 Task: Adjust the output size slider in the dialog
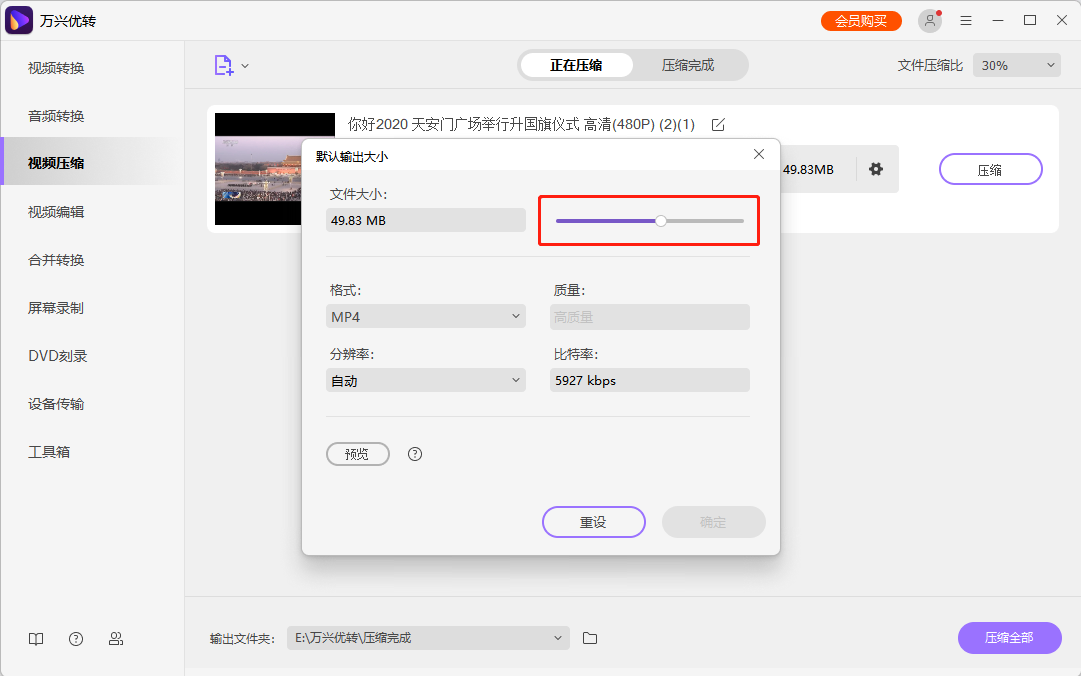coord(661,219)
